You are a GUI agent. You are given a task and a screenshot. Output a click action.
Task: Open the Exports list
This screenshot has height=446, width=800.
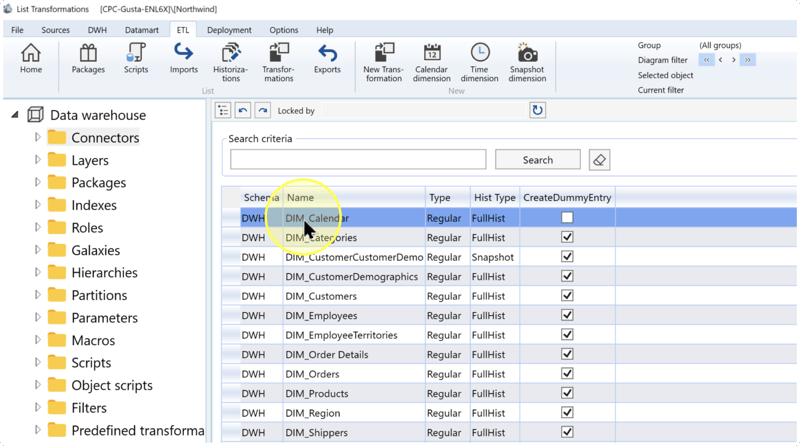click(x=327, y=59)
